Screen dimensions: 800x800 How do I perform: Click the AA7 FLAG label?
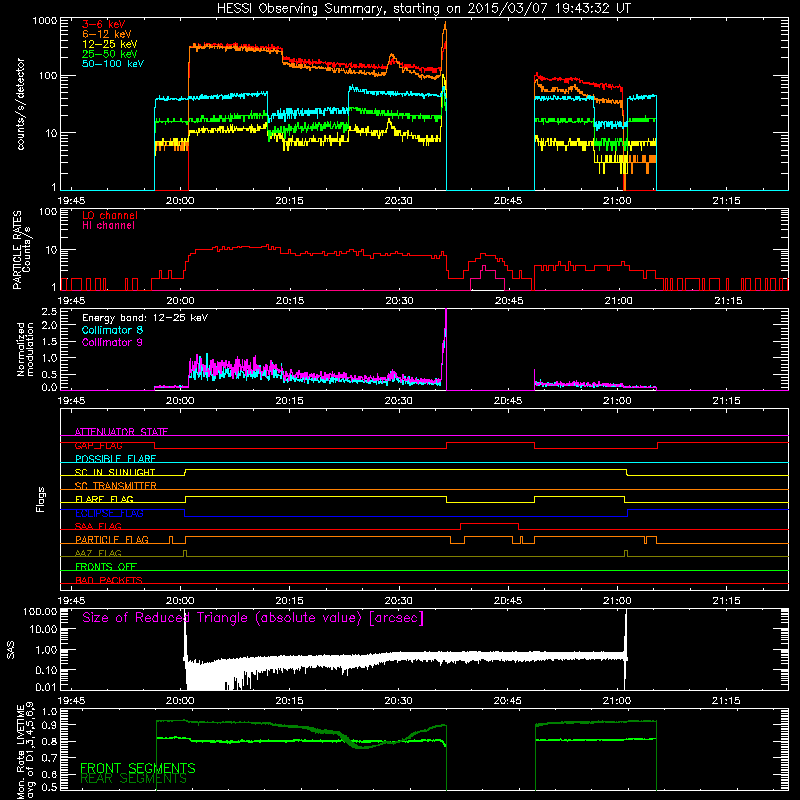click(98, 553)
